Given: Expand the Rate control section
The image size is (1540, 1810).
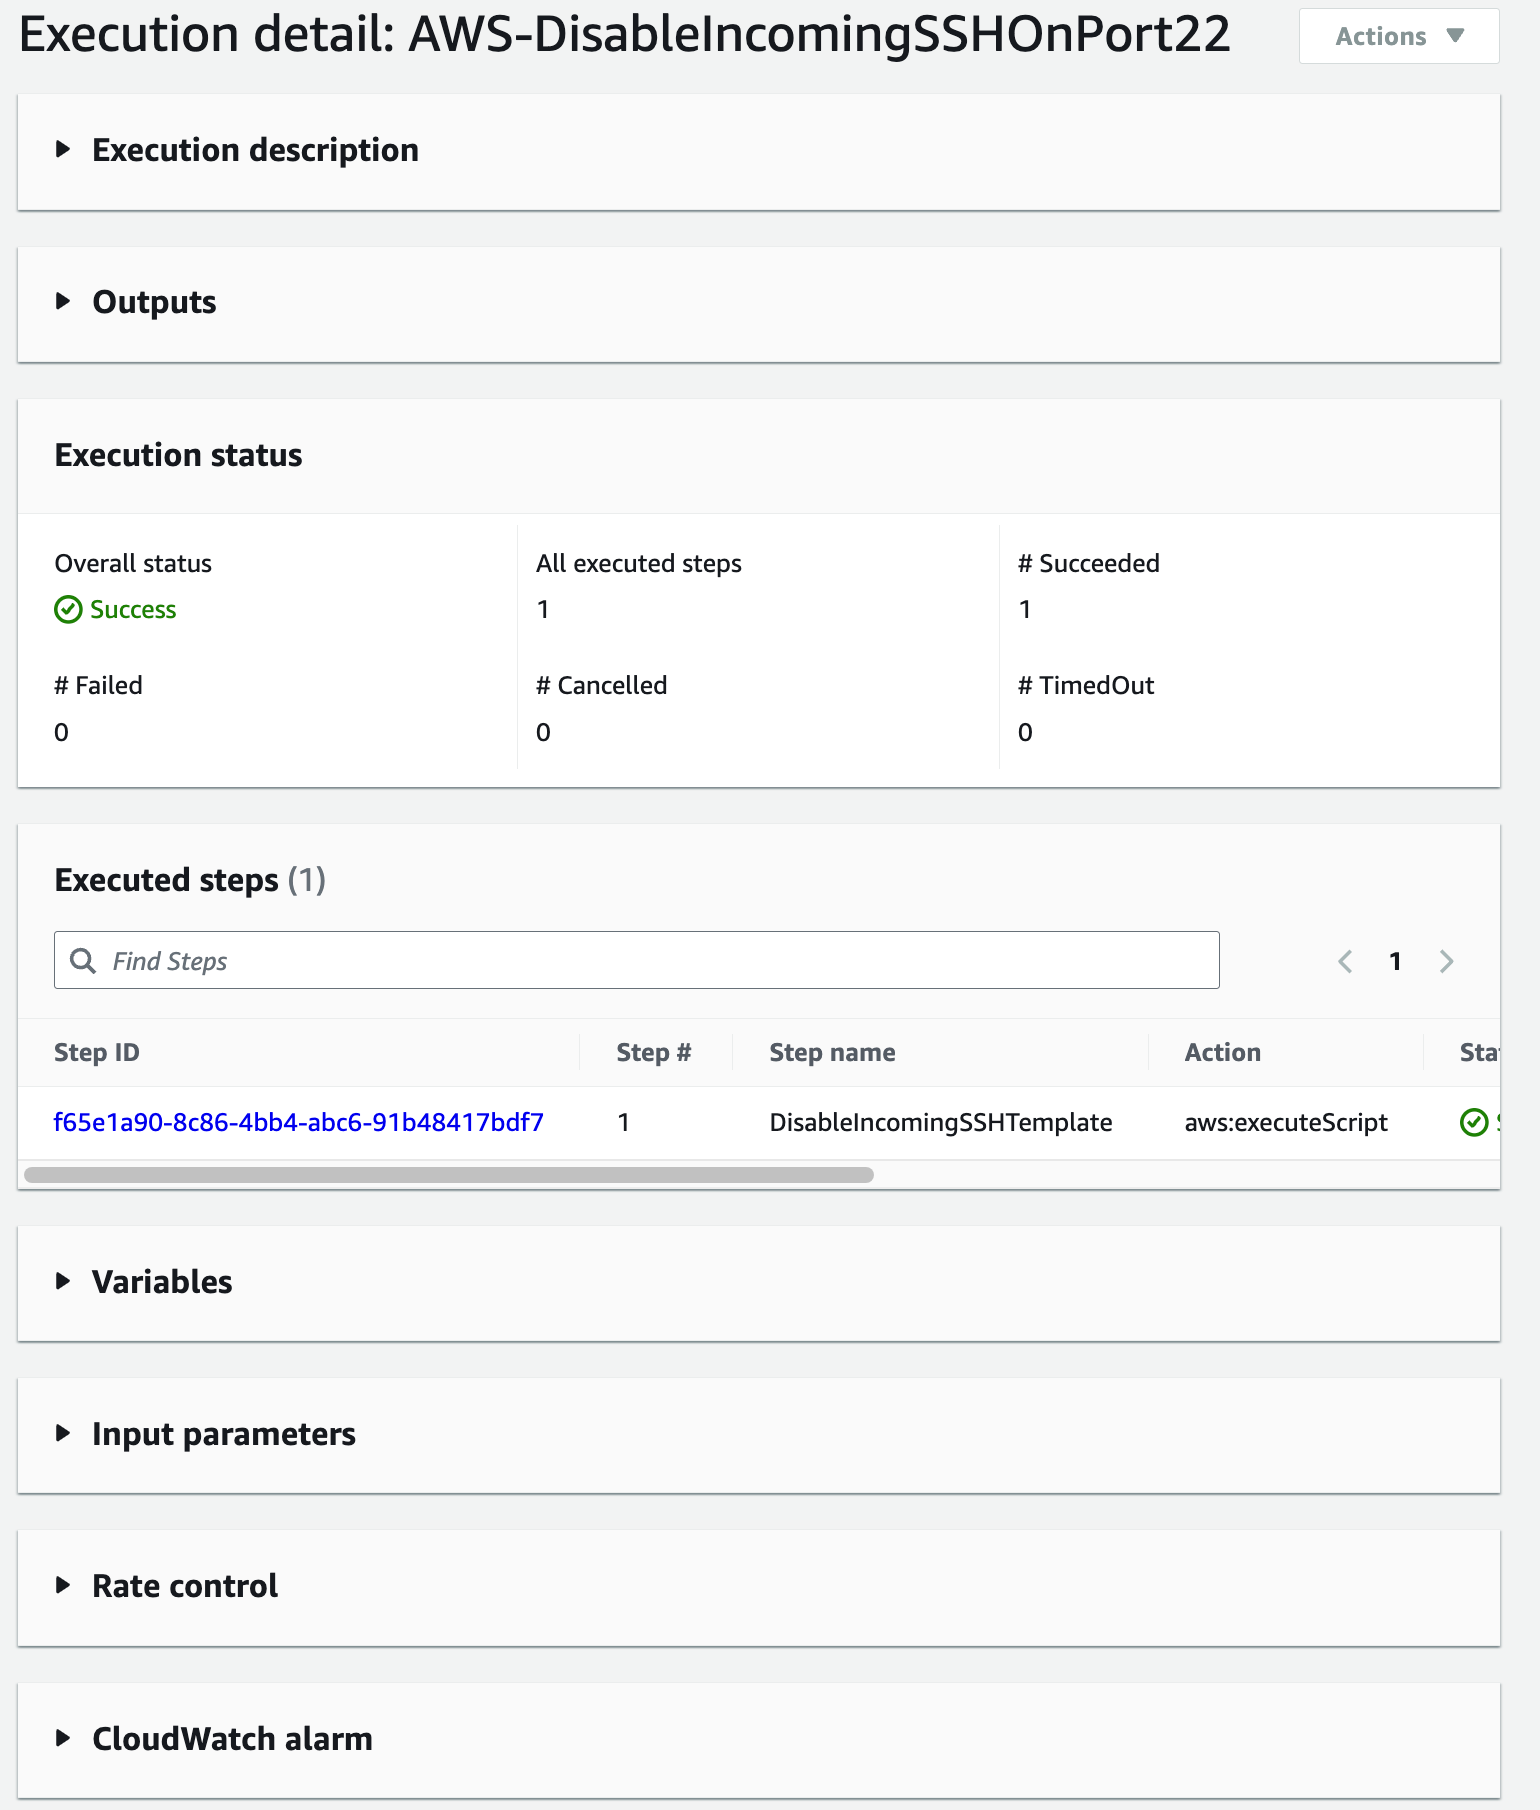Looking at the screenshot, I should coord(166,1586).
